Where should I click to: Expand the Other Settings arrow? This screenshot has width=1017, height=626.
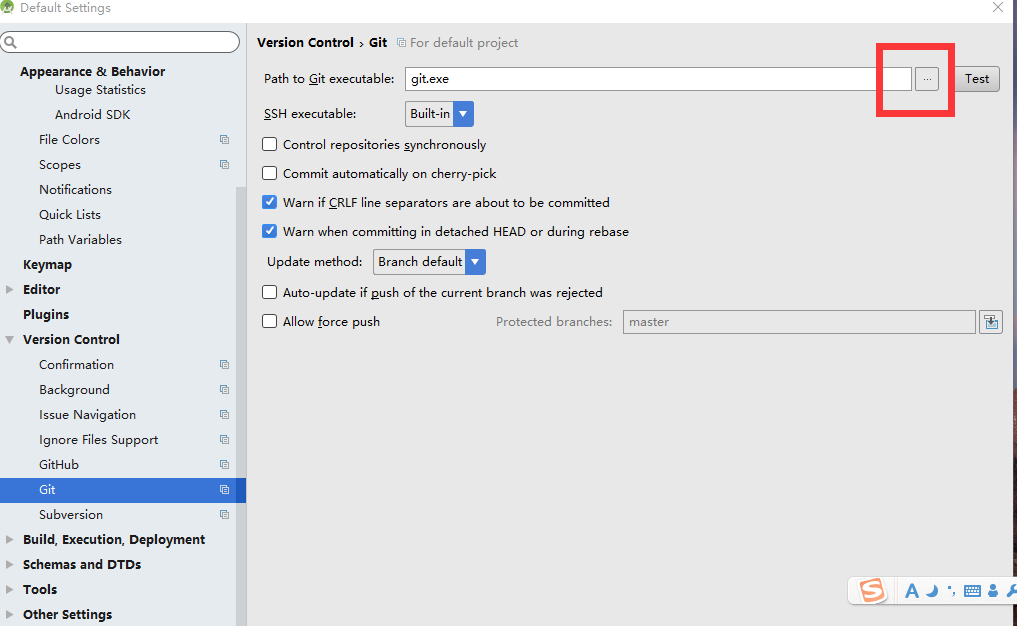(10, 614)
